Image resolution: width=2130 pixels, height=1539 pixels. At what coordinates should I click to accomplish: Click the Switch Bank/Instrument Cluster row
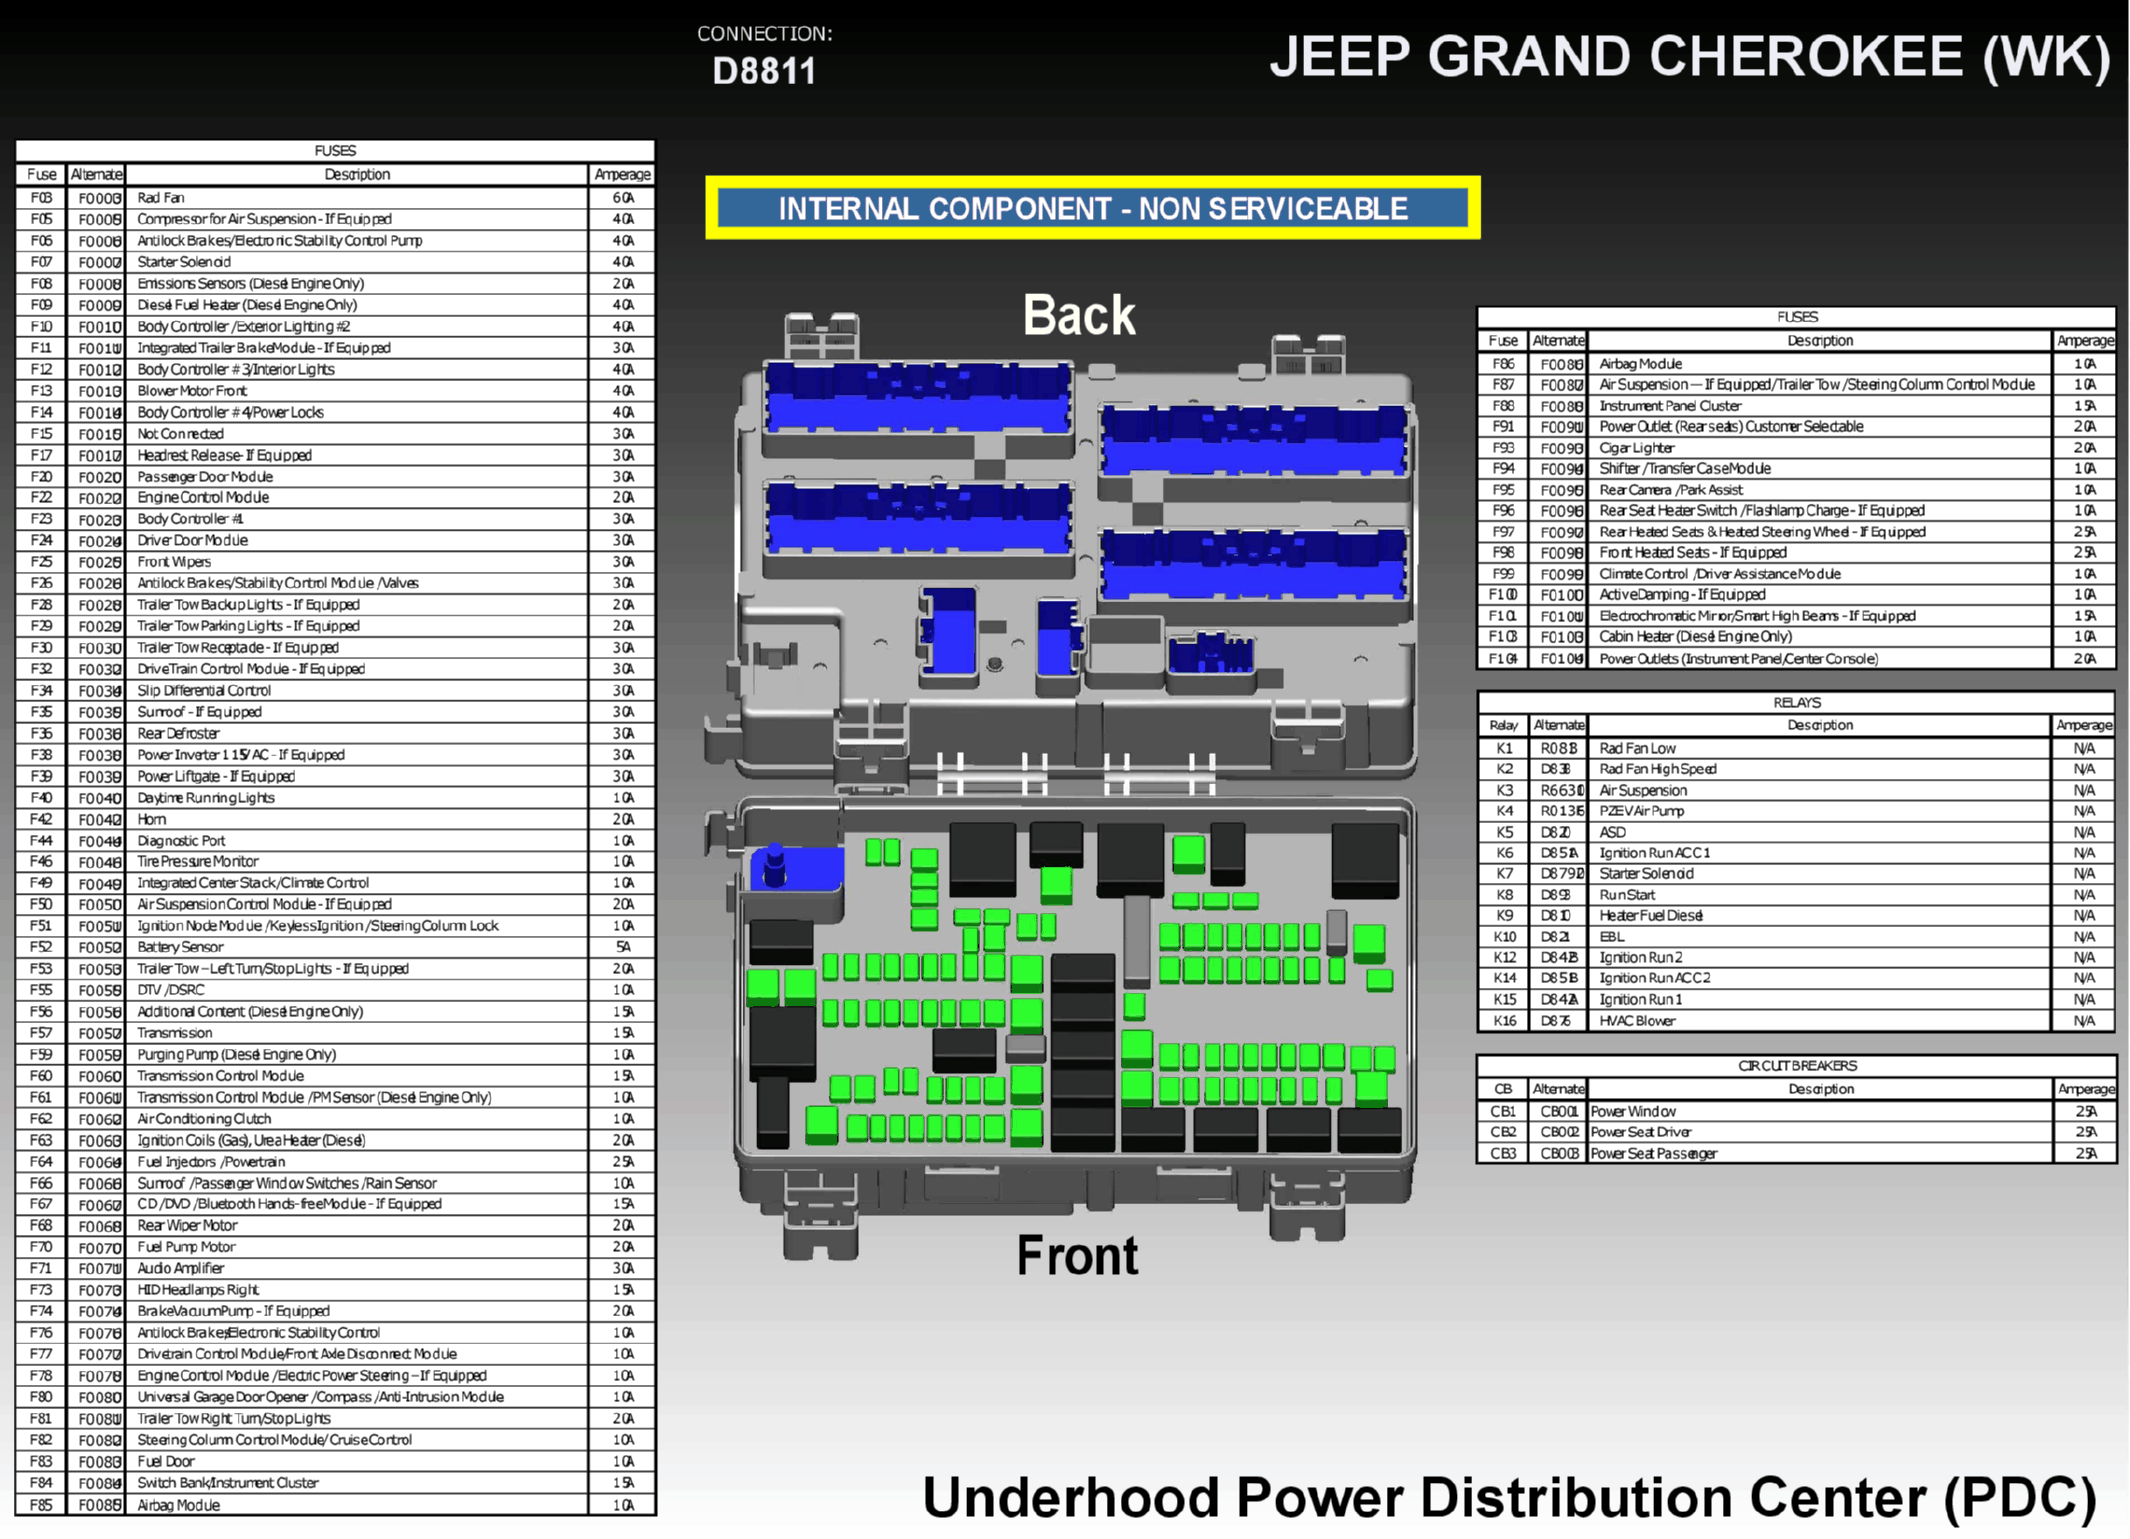coord(336,1484)
